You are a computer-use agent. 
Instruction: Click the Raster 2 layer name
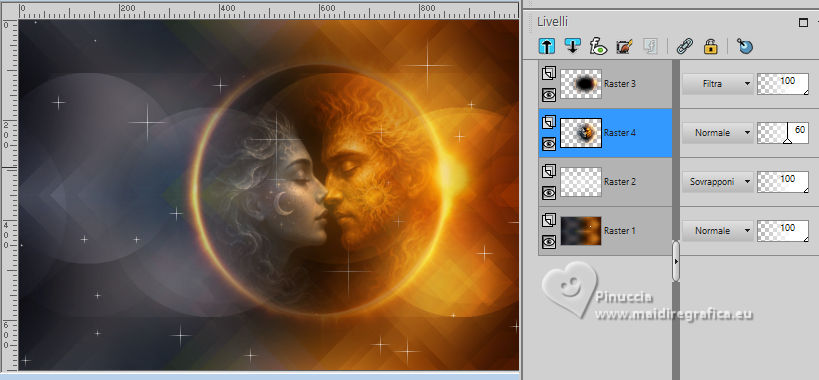(619, 182)
